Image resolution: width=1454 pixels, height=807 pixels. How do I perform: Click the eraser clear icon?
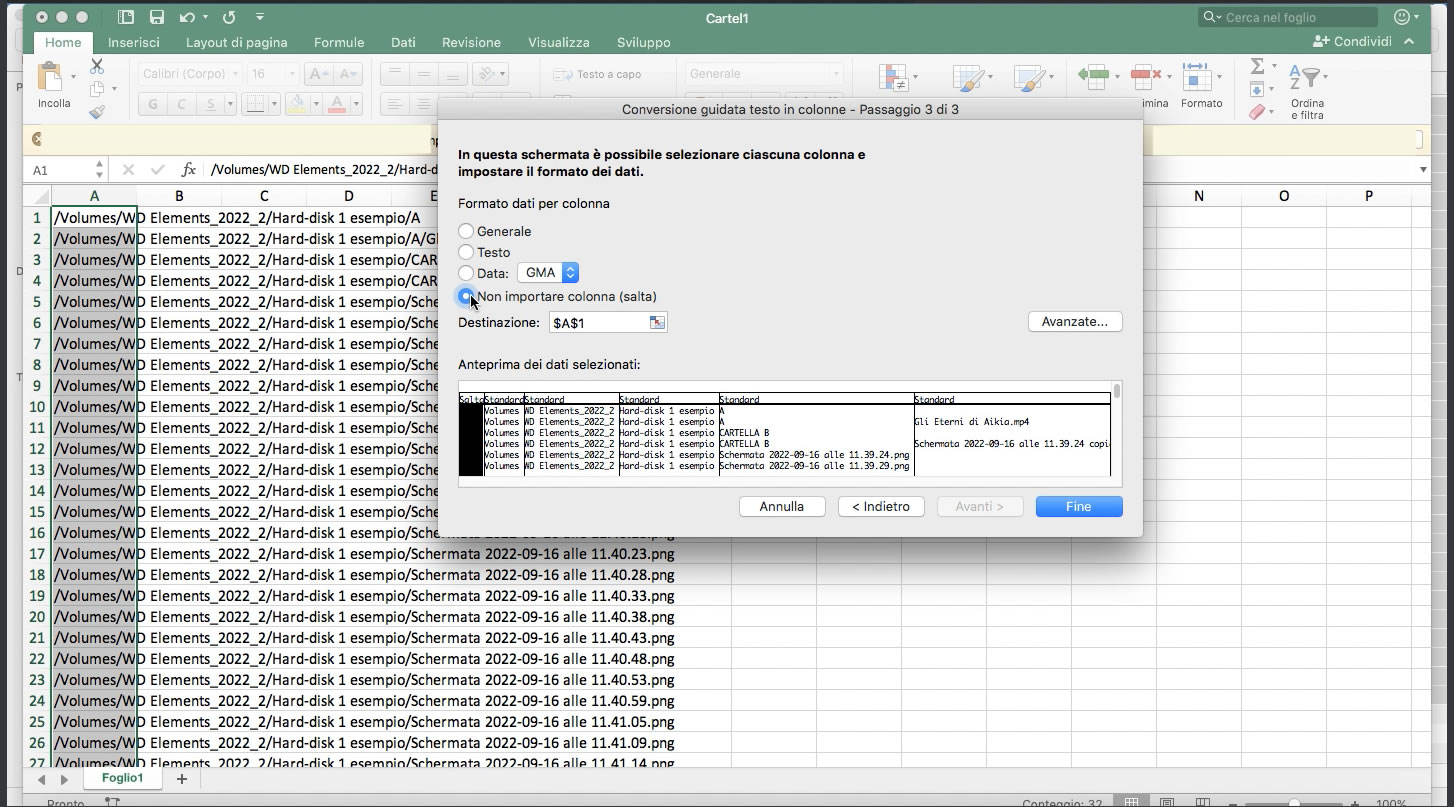pyautogui.click(x=1258, y=113)
